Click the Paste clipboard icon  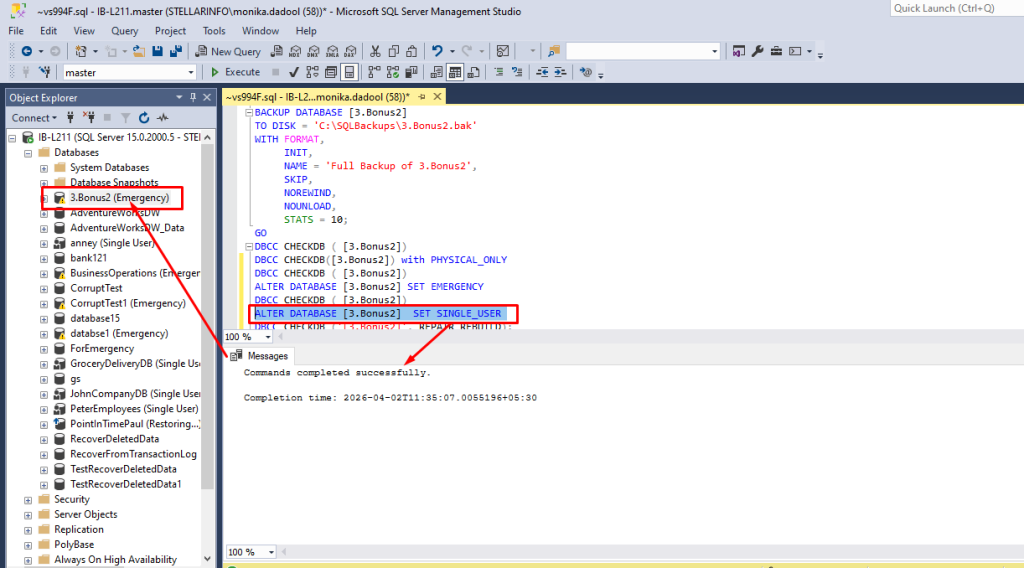[411, 52]
